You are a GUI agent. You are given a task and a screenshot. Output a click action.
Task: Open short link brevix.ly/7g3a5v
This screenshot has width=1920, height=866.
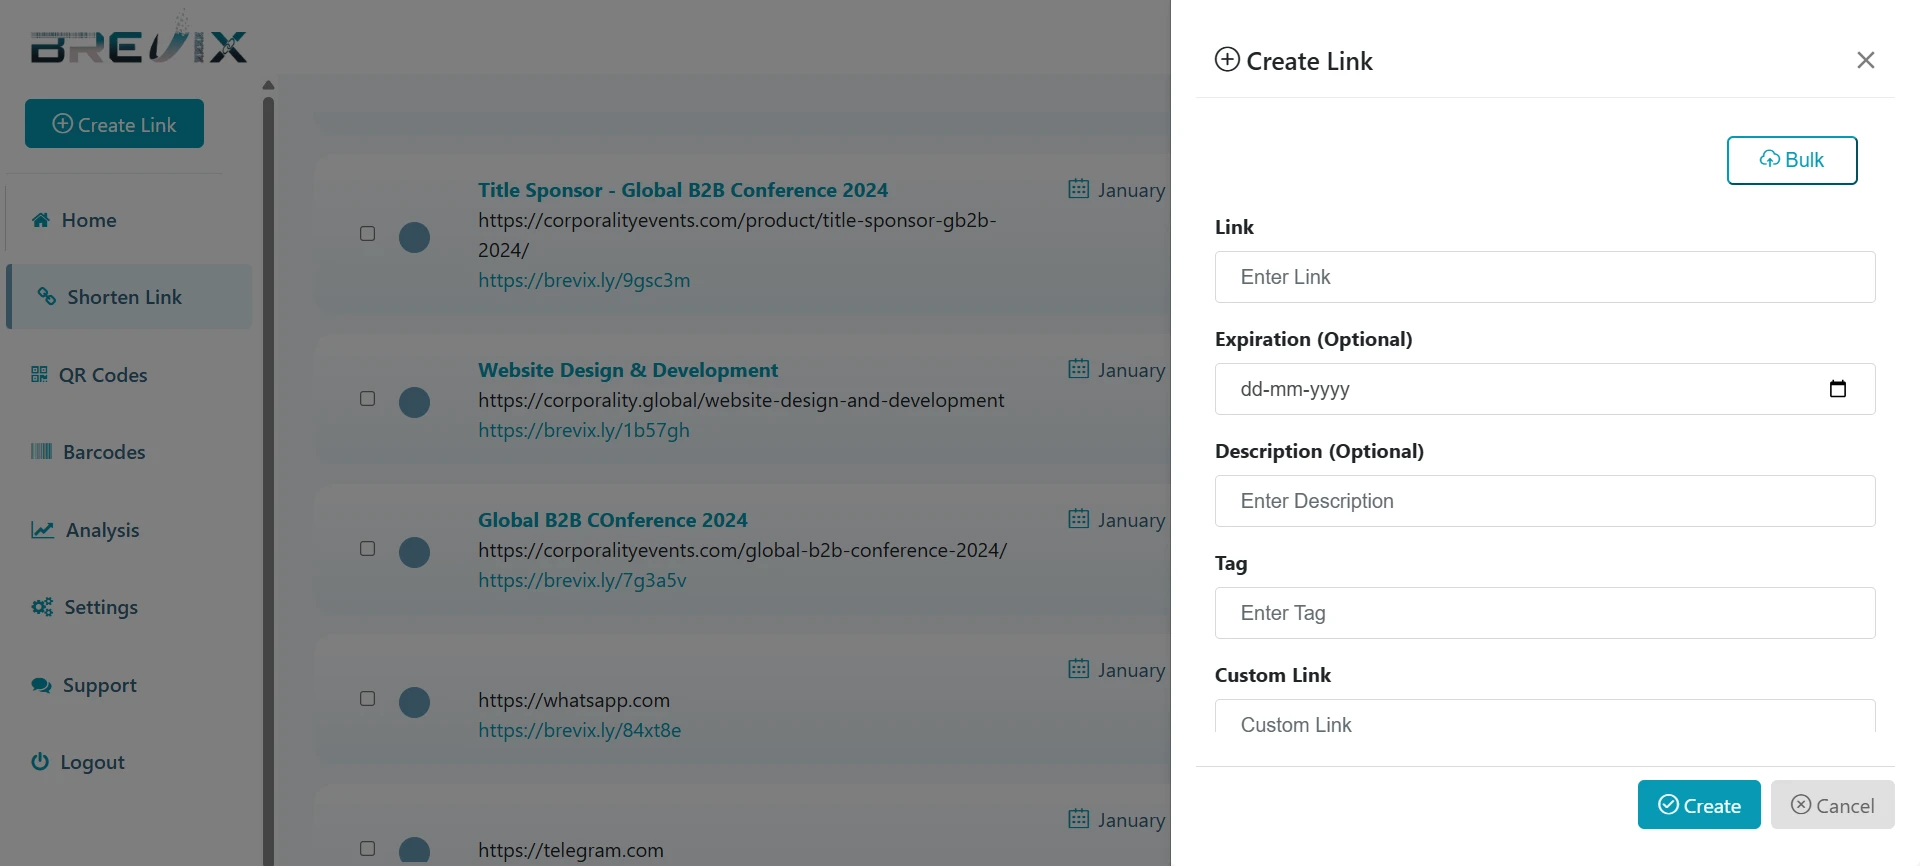(x=582, y=580)
